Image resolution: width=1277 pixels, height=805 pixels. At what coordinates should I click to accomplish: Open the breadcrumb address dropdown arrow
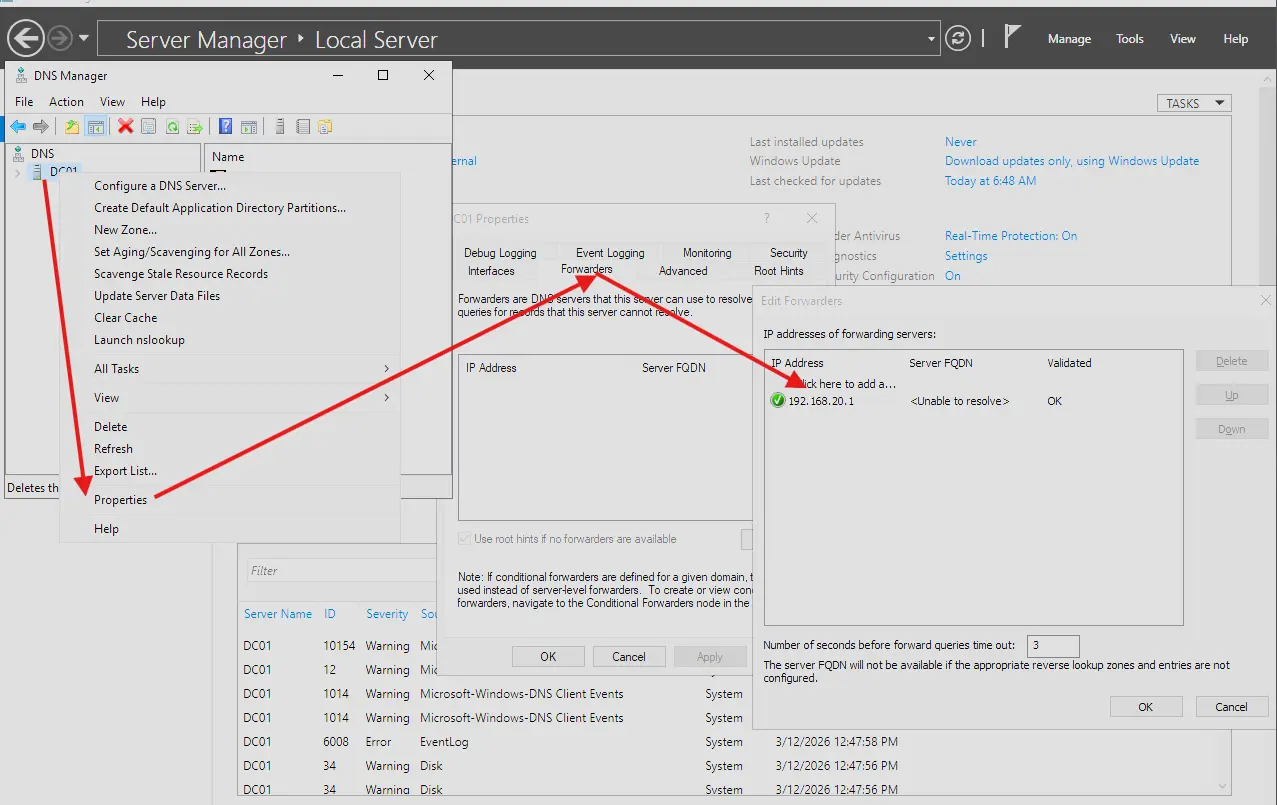click(932, 39)
